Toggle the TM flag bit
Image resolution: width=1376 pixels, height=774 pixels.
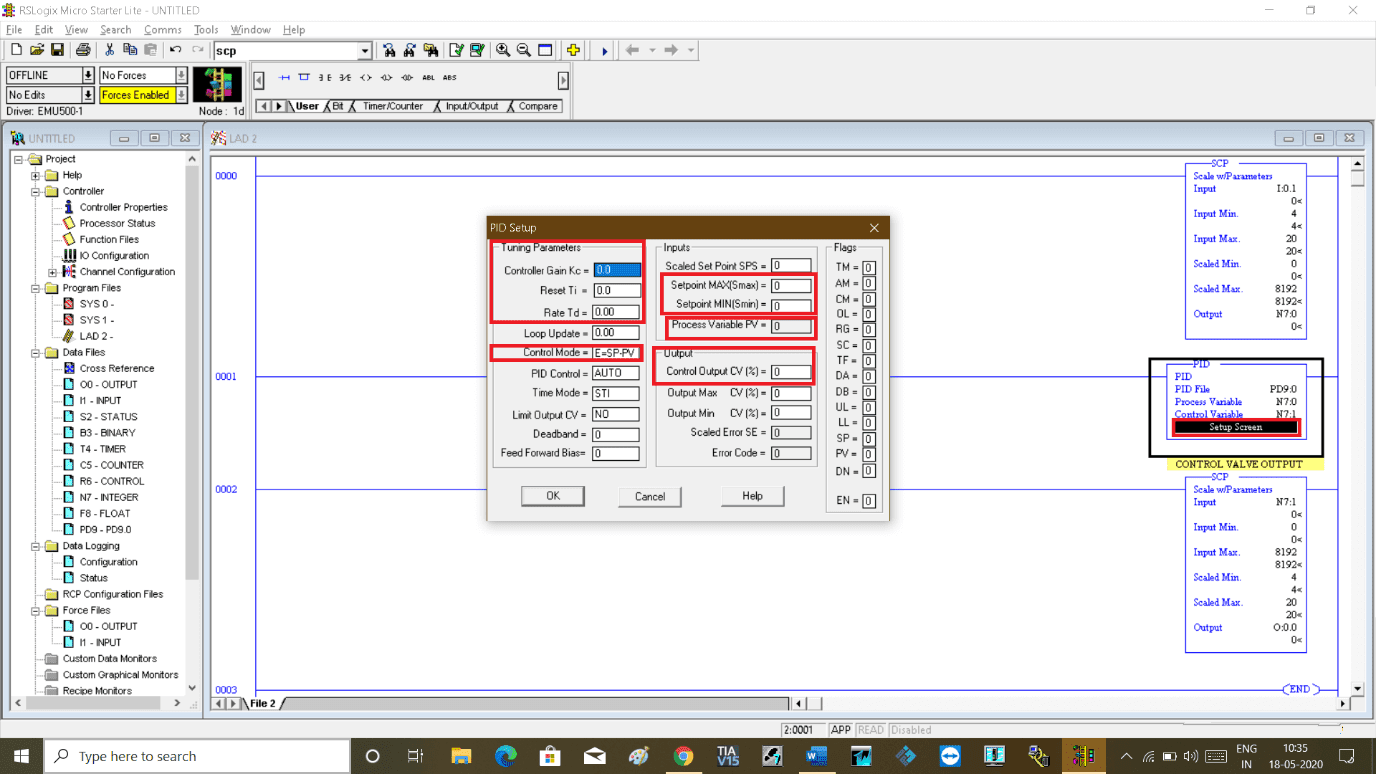tap(869, 268)
